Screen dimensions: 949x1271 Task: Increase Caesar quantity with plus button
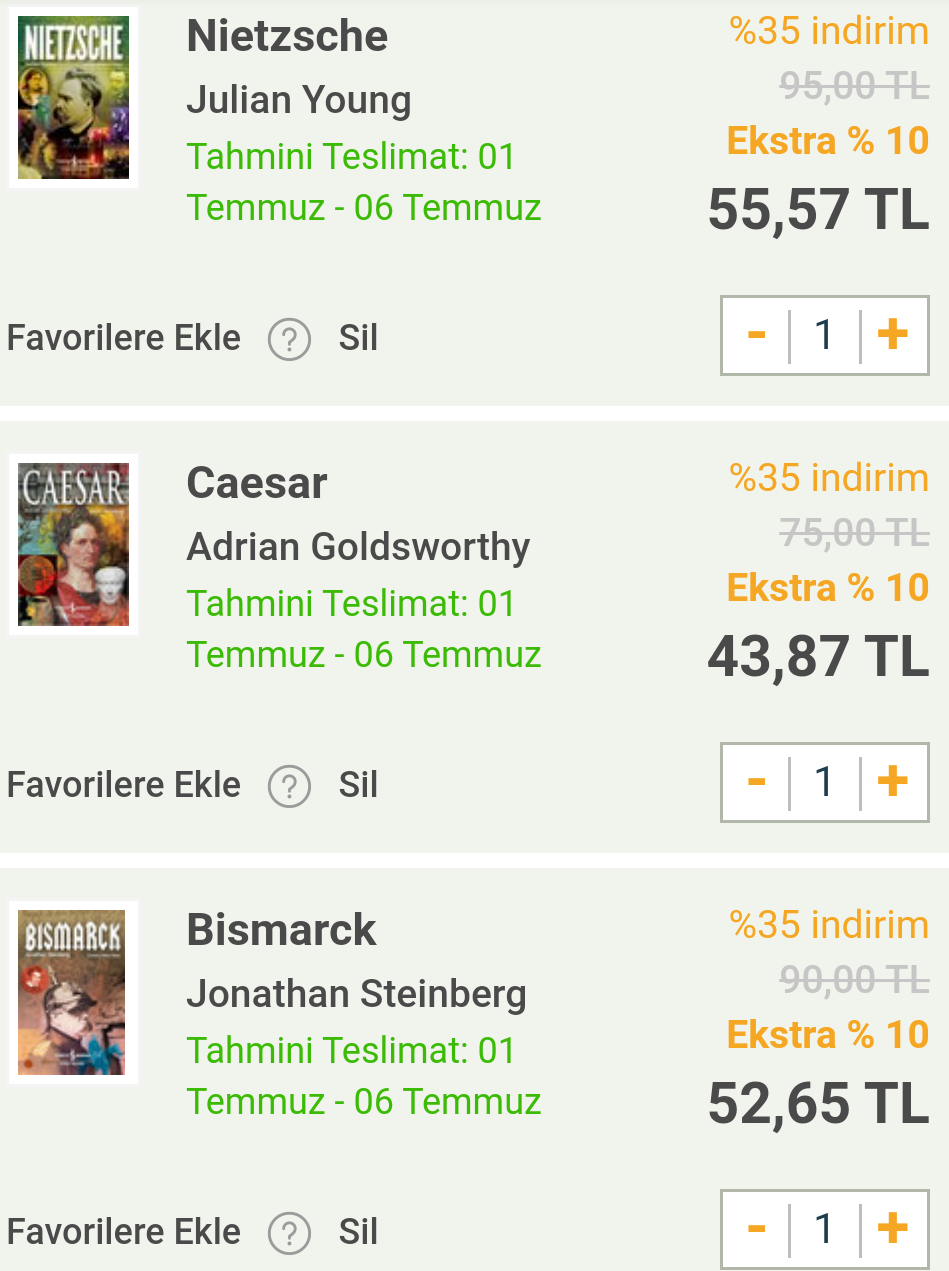[x=893, y=782]
